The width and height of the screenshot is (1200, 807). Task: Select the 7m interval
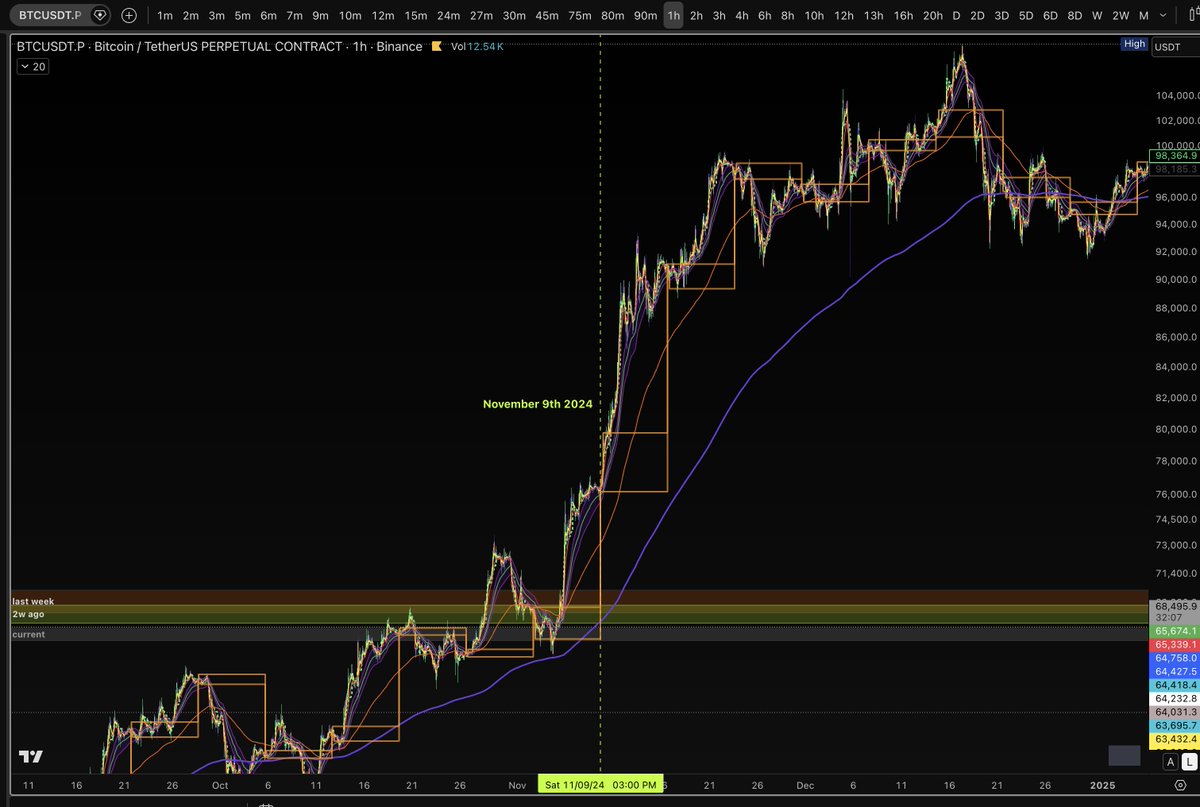coord(294,16)
